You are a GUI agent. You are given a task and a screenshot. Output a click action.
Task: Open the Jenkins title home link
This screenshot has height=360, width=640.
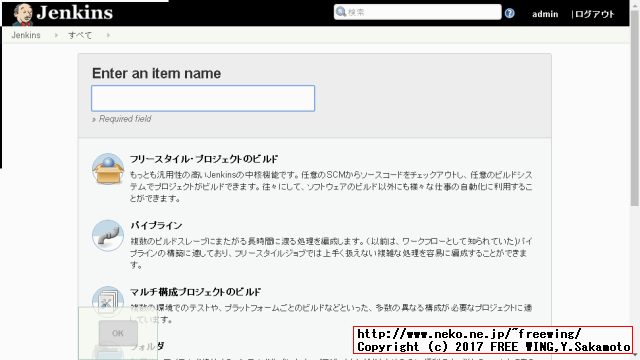click(75, 13)
